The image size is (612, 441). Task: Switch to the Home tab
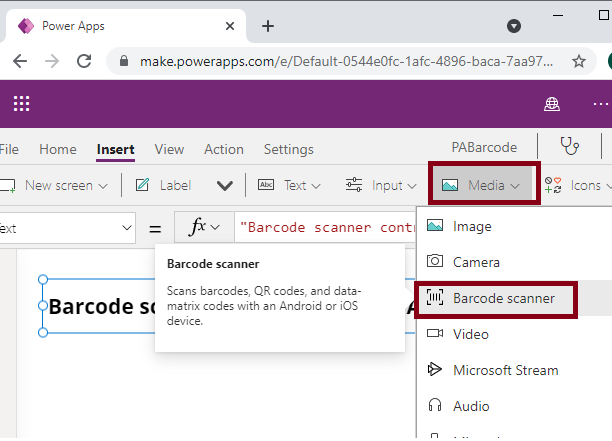tap(58, 149)
